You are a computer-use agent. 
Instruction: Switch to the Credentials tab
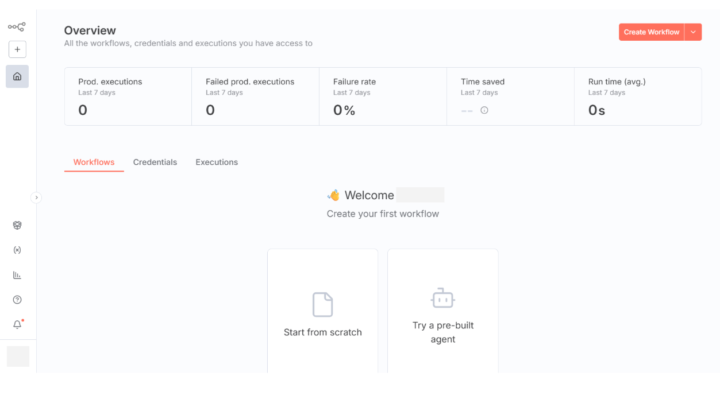pyautogui.click(x=155, y=162)
